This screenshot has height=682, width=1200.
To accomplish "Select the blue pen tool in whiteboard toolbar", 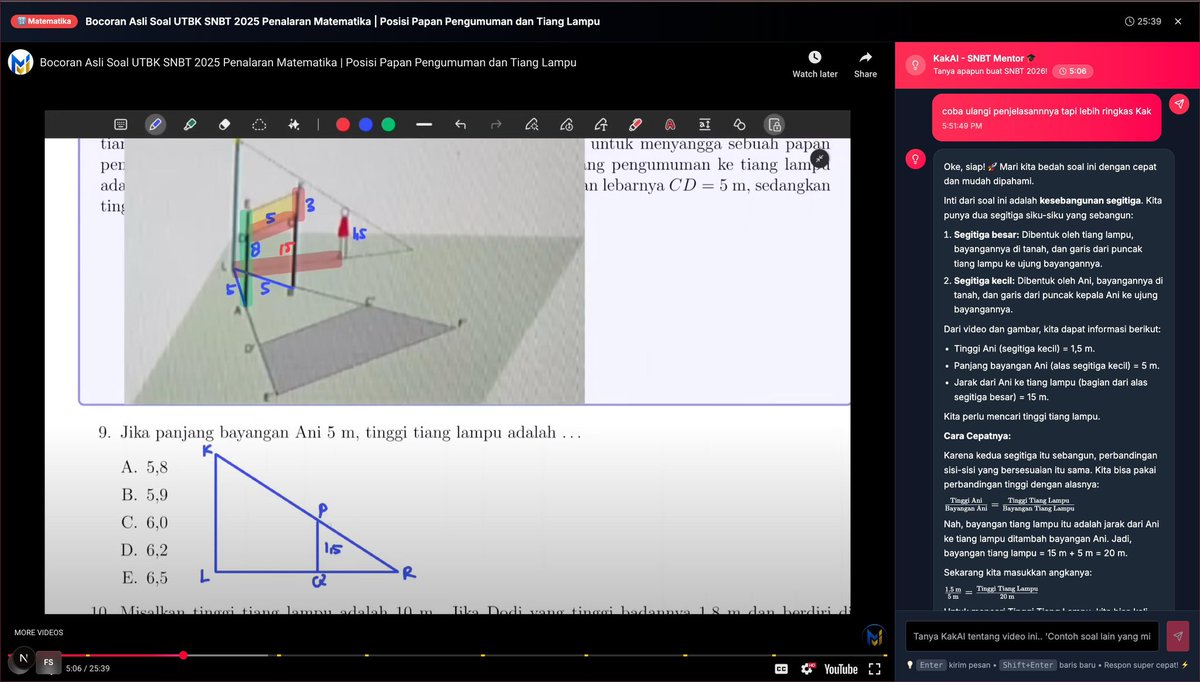I will point(154,124).
